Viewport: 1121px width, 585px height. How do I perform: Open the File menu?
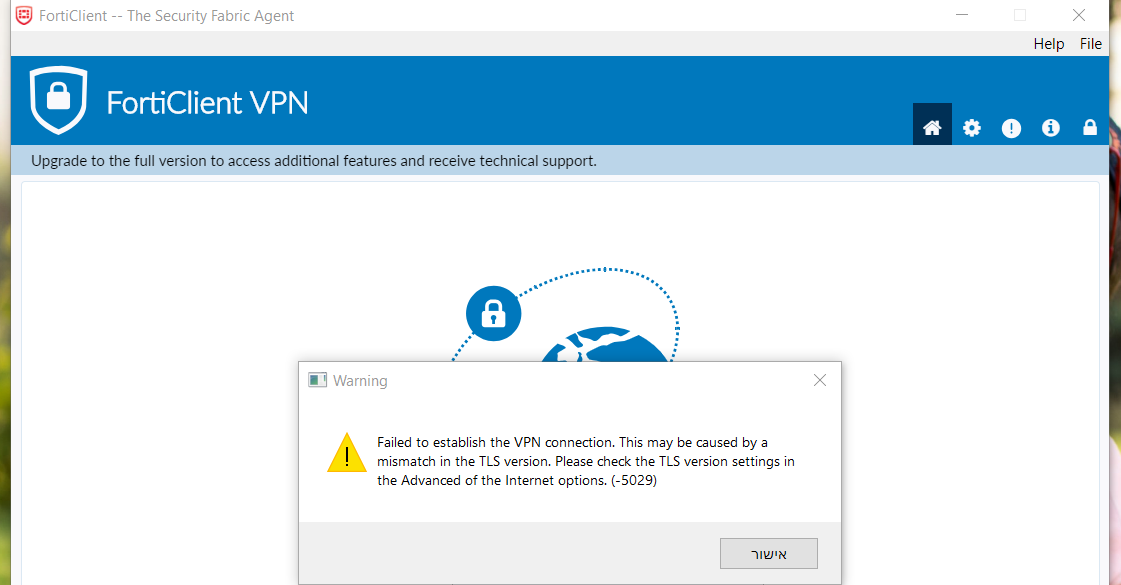pyautogui.click(x=1090, y=44)
